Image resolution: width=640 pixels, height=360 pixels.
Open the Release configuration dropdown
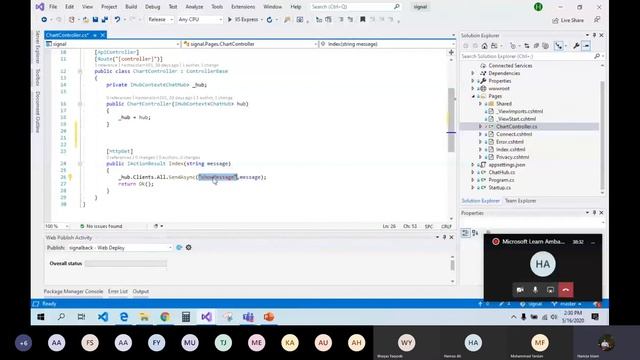coord(160,20)
